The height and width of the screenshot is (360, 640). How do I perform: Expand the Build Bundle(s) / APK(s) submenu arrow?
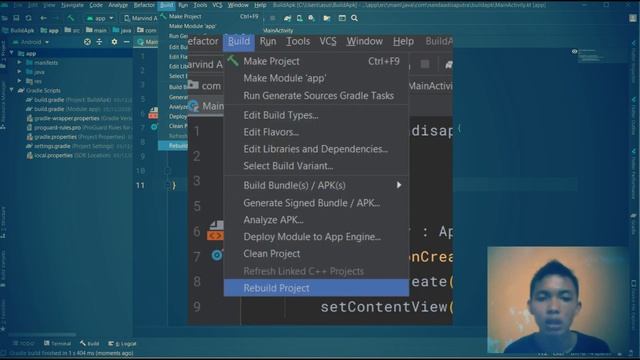(x=399, y=185)
